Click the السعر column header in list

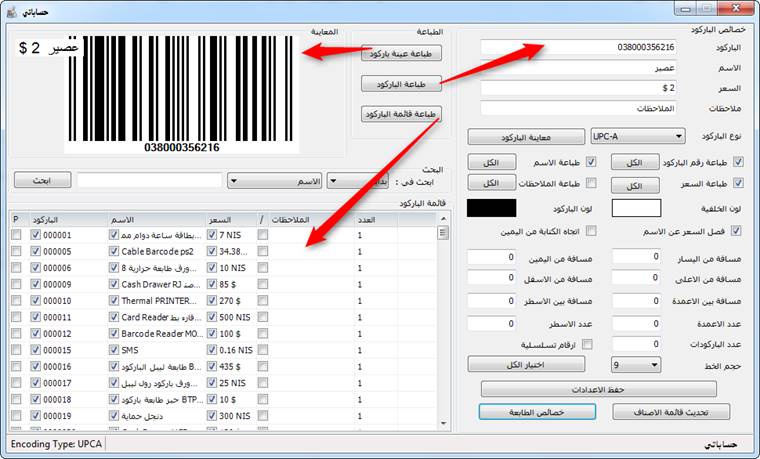[231, 220]
